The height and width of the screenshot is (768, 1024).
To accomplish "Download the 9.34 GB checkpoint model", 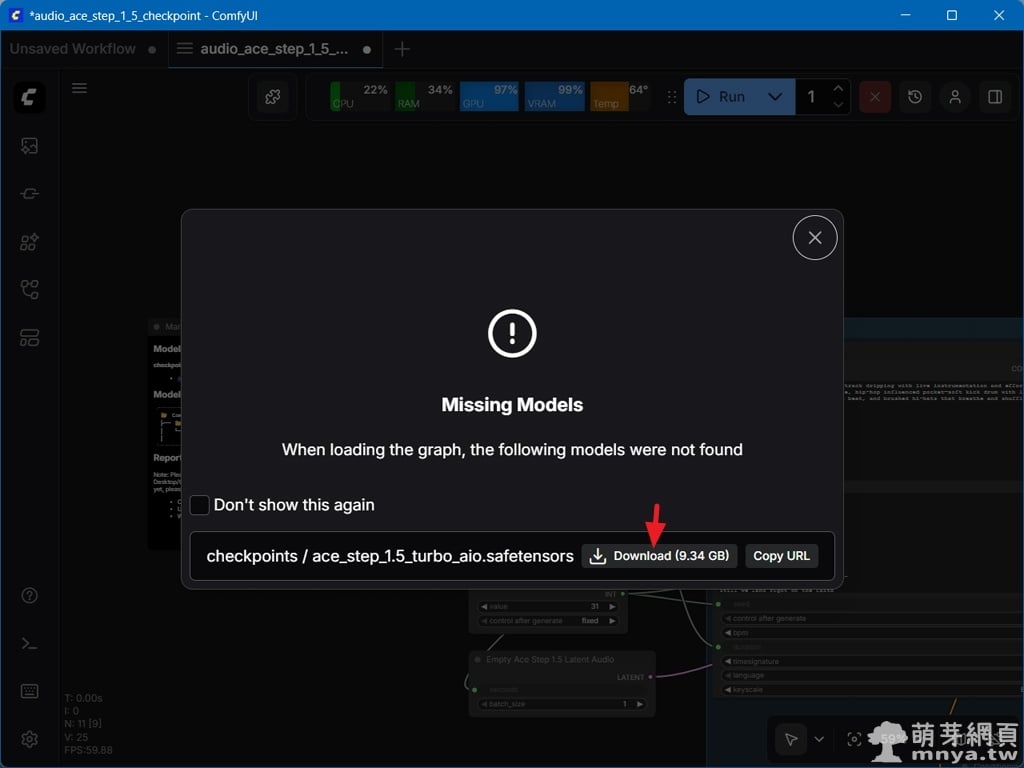I will point(659,556).
